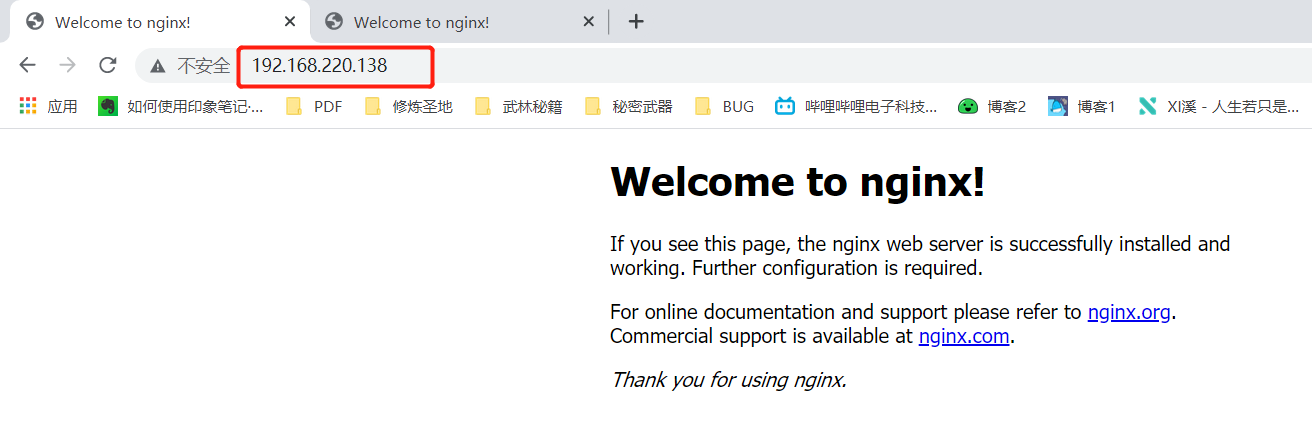Click the 'Commercial support is available at' text
The width and height of the screenshot is (1312, 426).
pos(762,336)
